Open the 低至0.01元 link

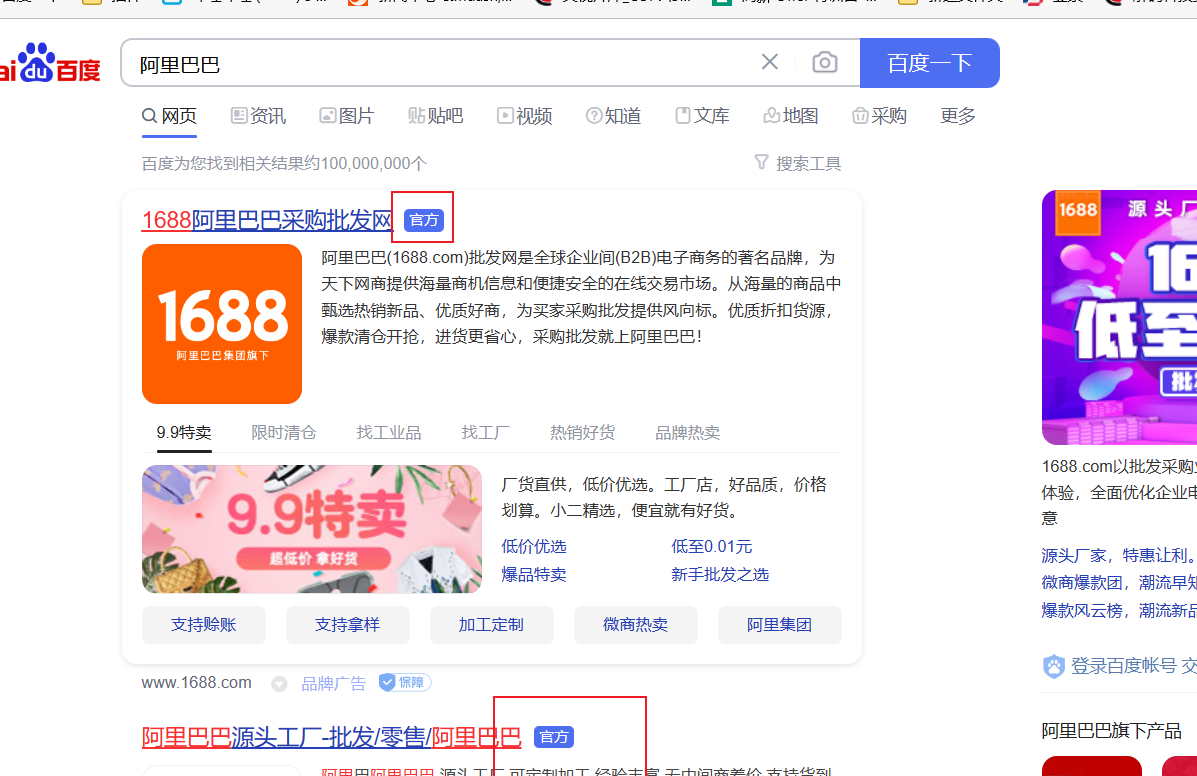(711, 546)
